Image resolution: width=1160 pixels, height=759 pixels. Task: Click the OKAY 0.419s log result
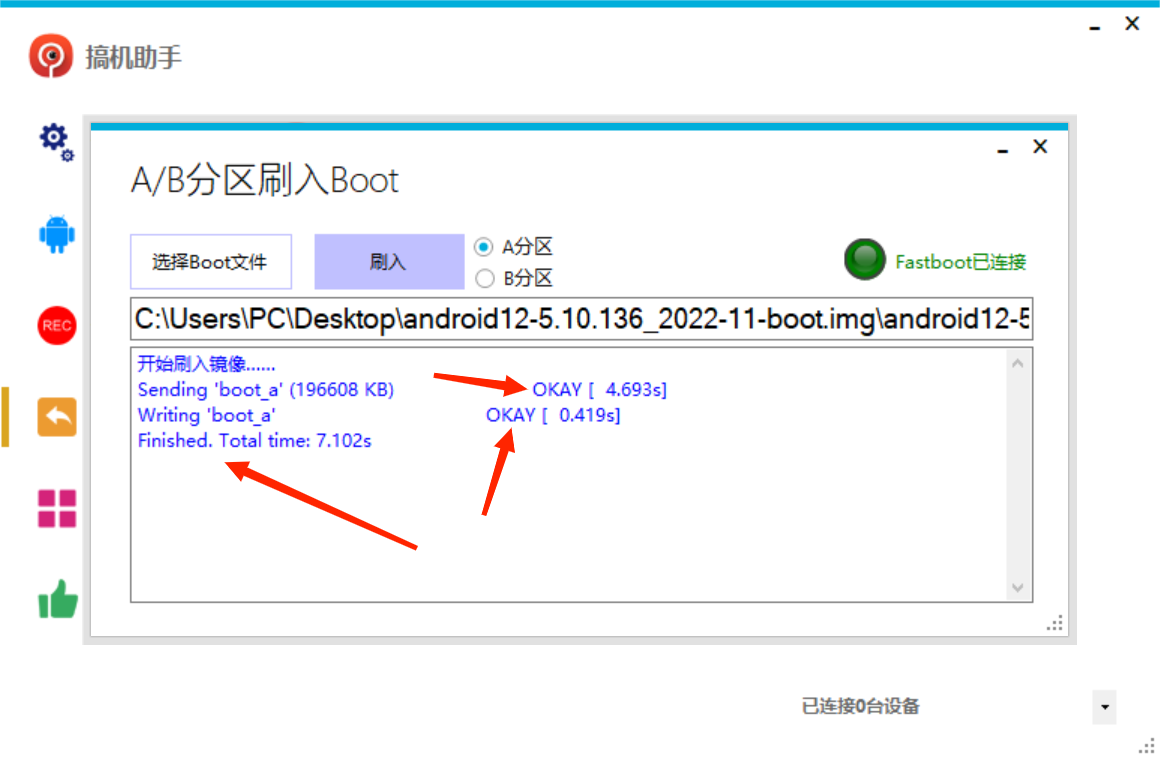tap(553, 415)
